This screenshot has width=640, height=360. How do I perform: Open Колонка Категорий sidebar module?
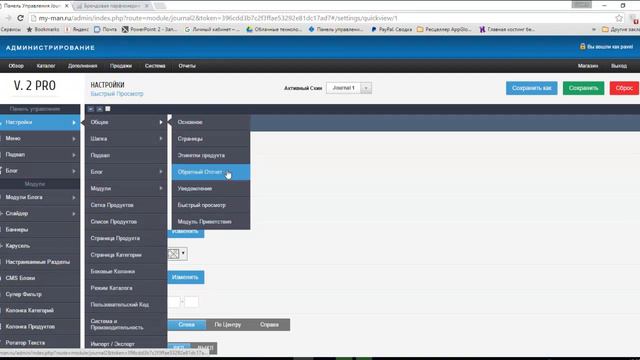click(40, 310)
